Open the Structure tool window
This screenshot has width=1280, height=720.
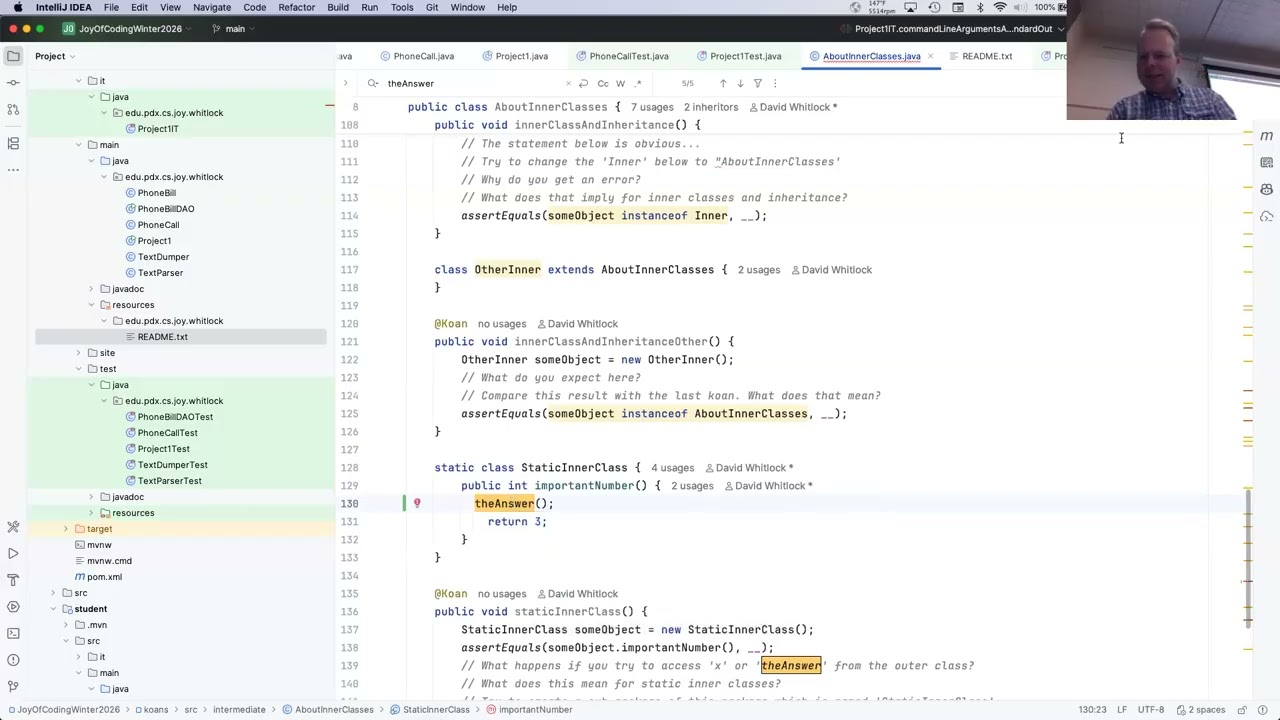tap(13, 144)
